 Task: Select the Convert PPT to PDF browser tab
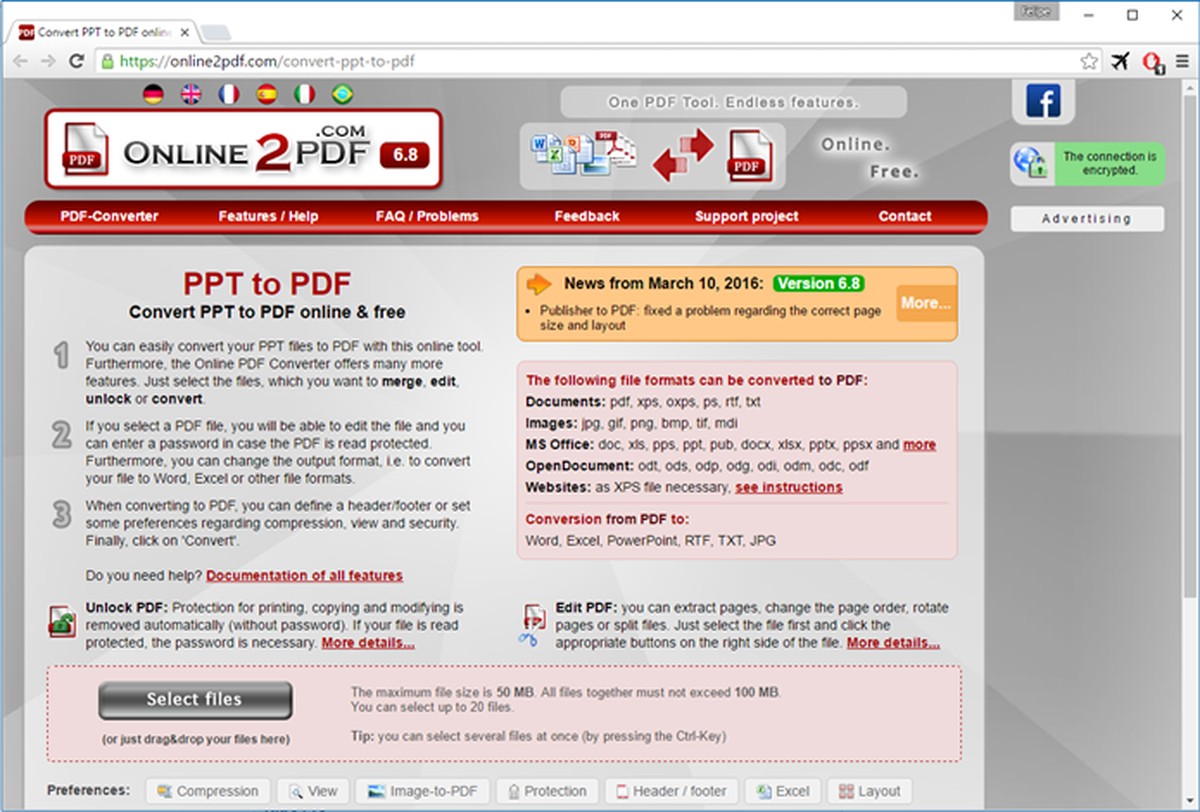[x=104, y=32]
